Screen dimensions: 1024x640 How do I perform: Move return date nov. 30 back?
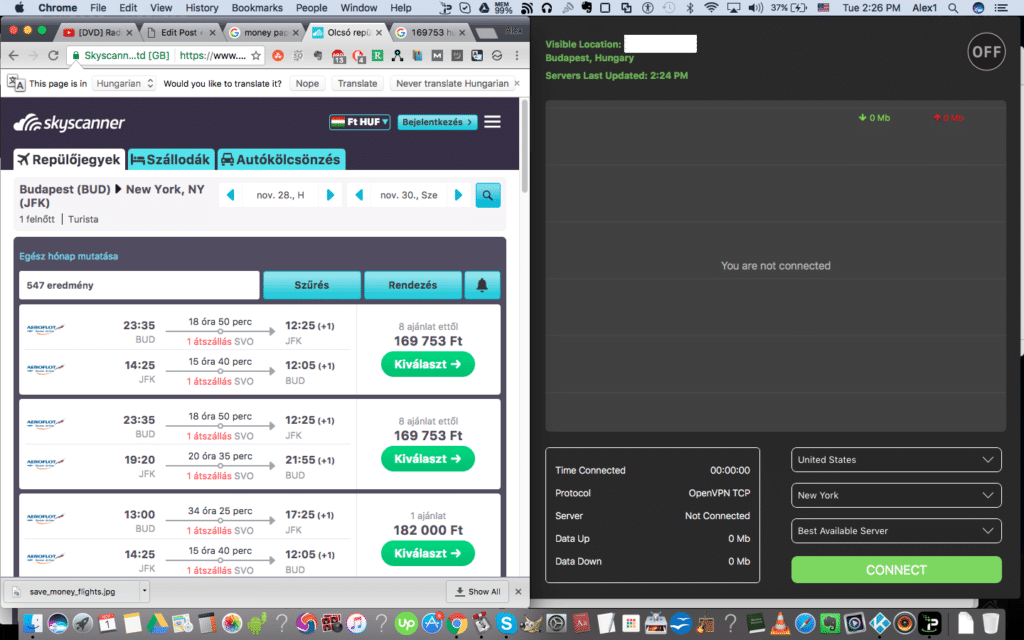[358, 195]
